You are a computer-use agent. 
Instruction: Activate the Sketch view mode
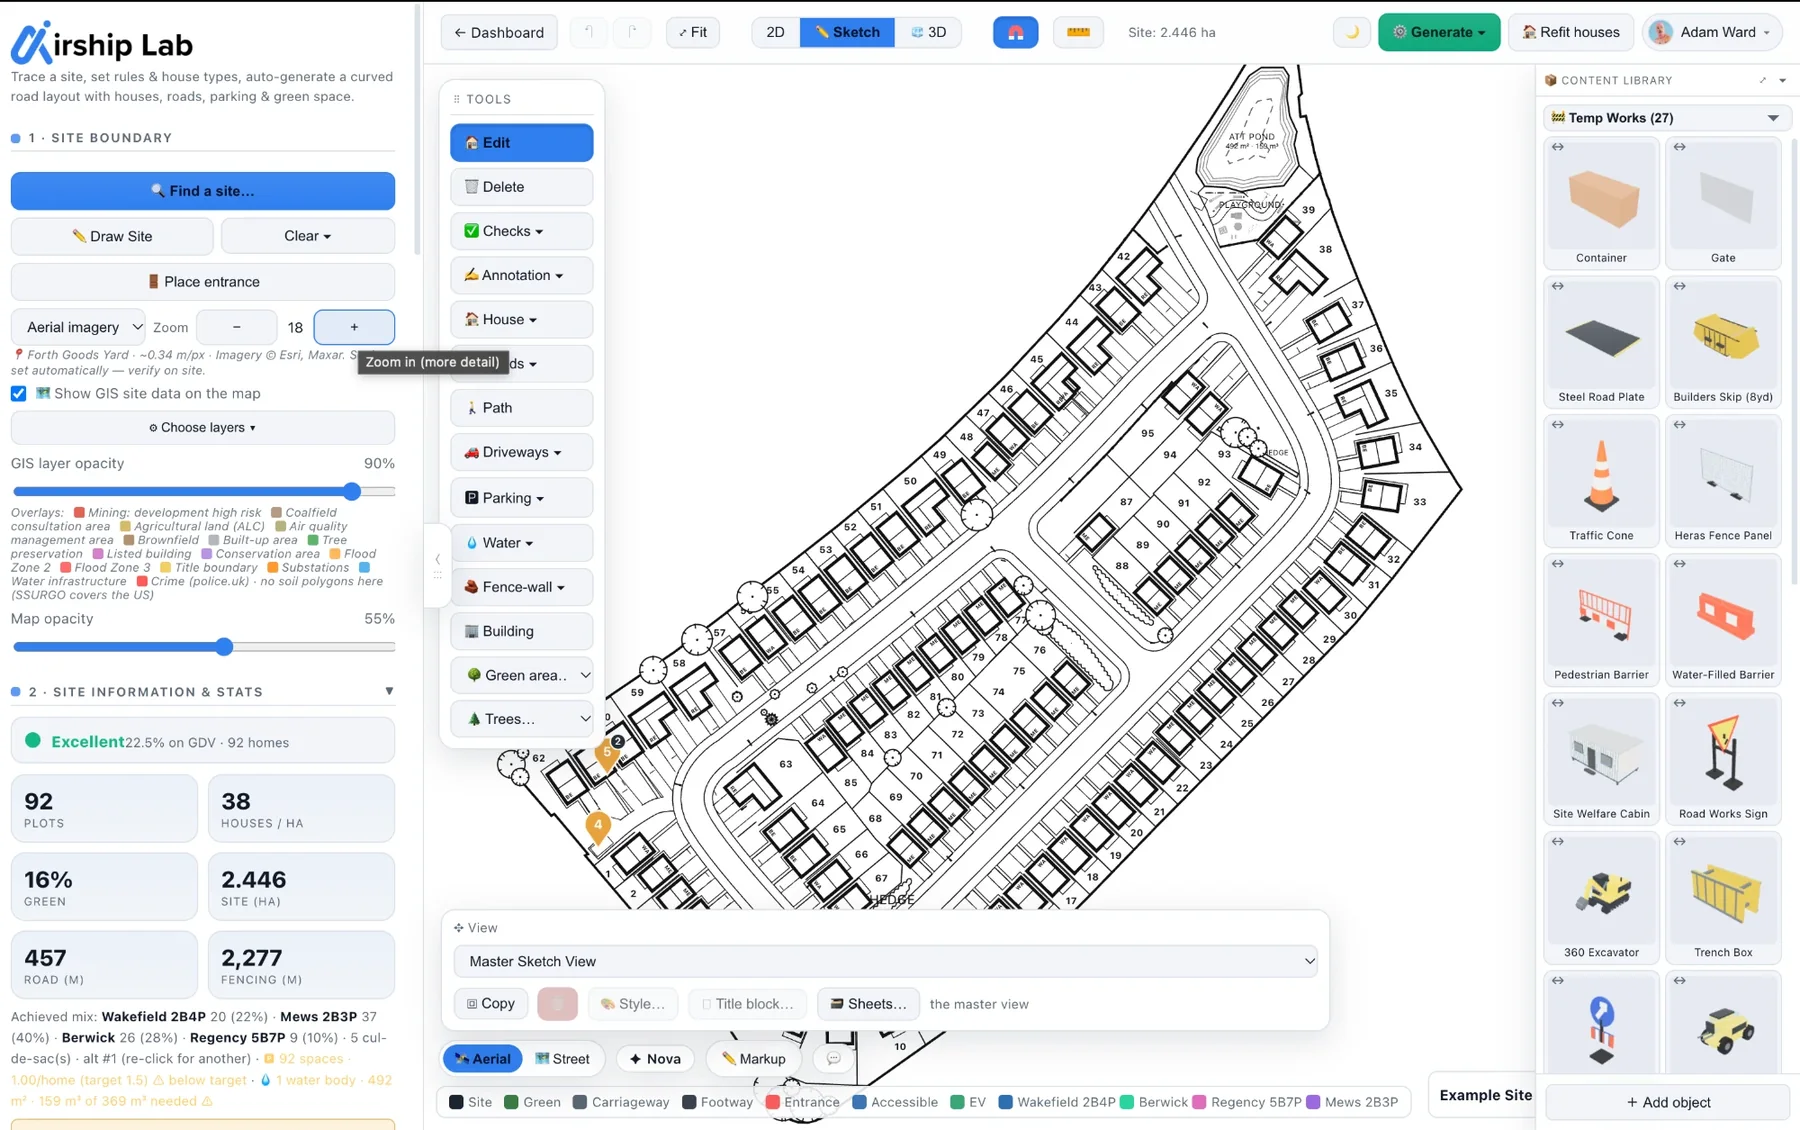(847, 32)
